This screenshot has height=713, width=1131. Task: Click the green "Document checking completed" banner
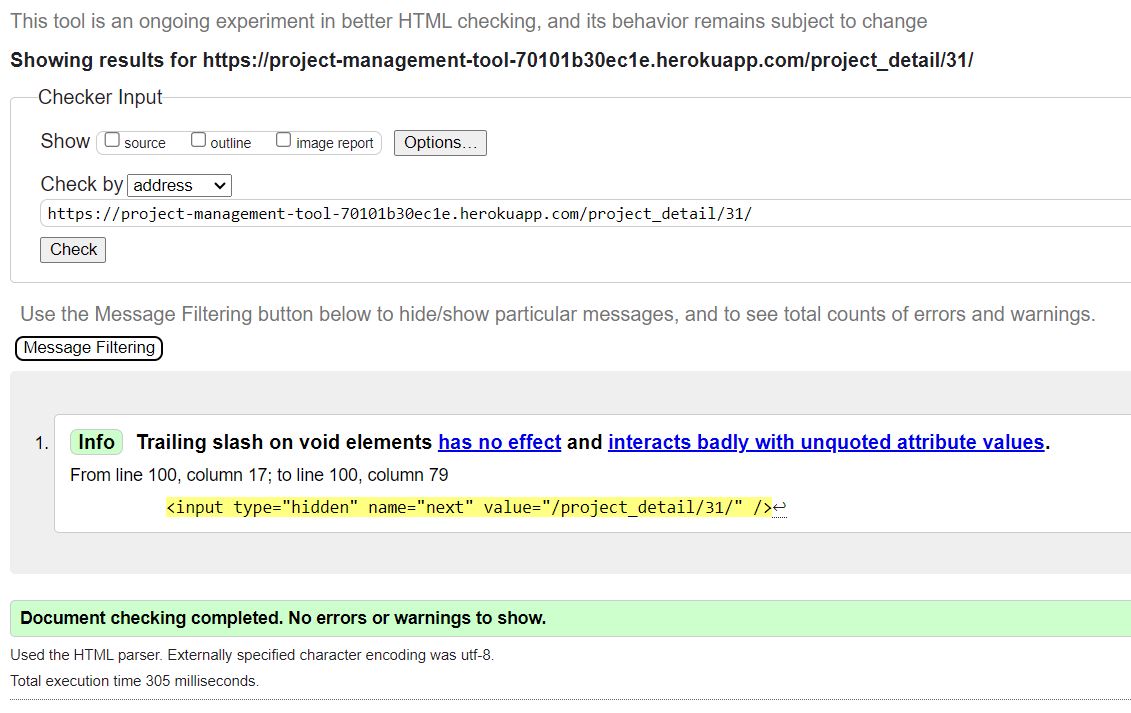278,618
